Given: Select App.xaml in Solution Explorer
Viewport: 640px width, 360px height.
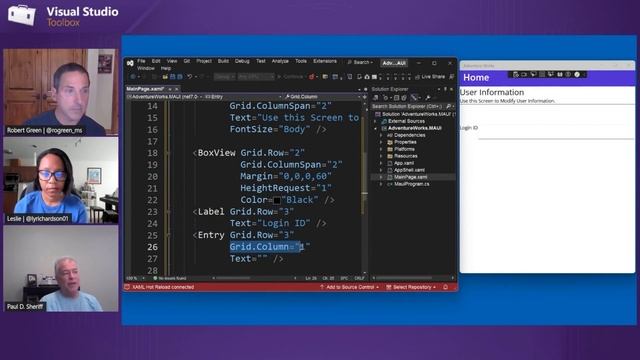Looking at the screenshot, I should [404, 163].
